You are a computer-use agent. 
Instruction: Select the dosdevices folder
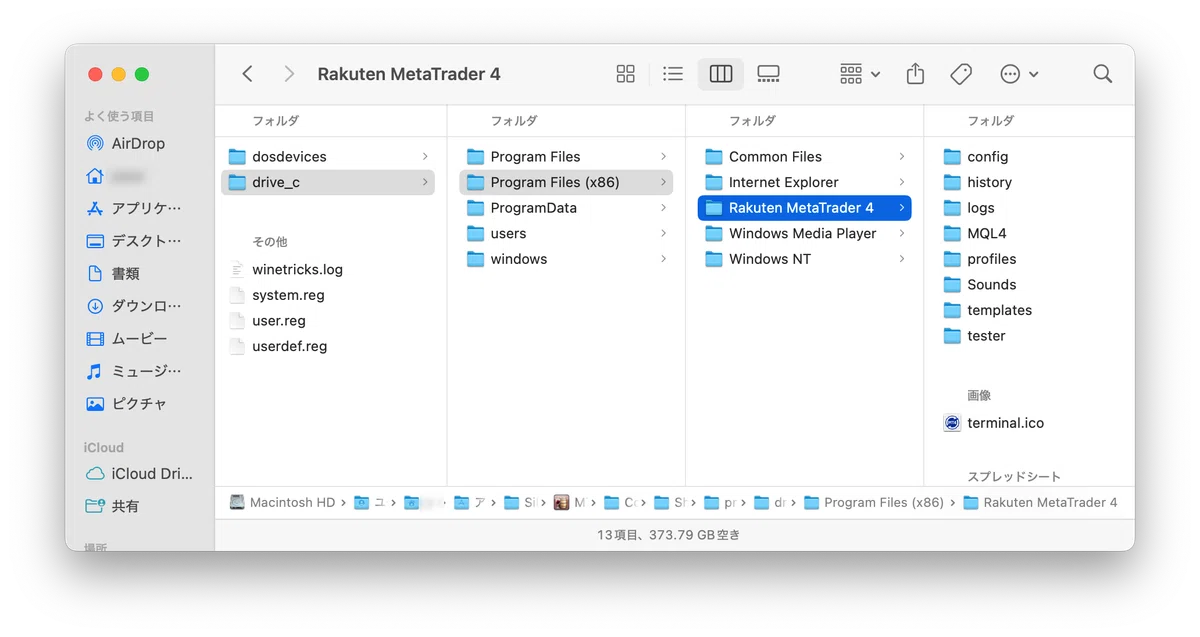[x=328, y=156]
